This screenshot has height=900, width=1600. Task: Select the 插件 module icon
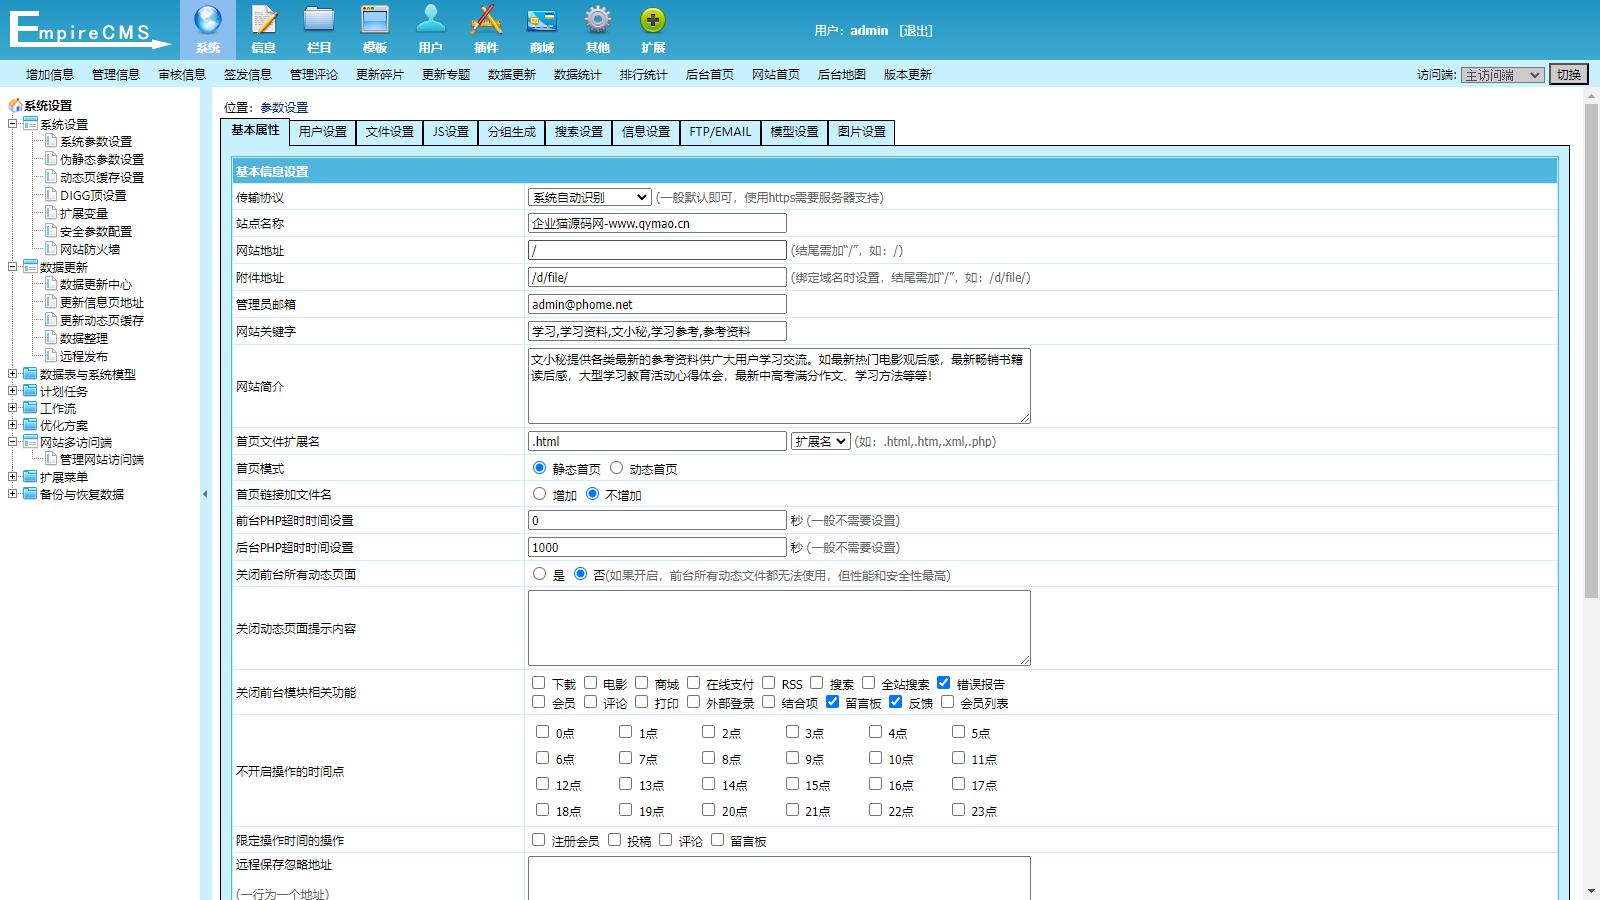tap(485, 28)
